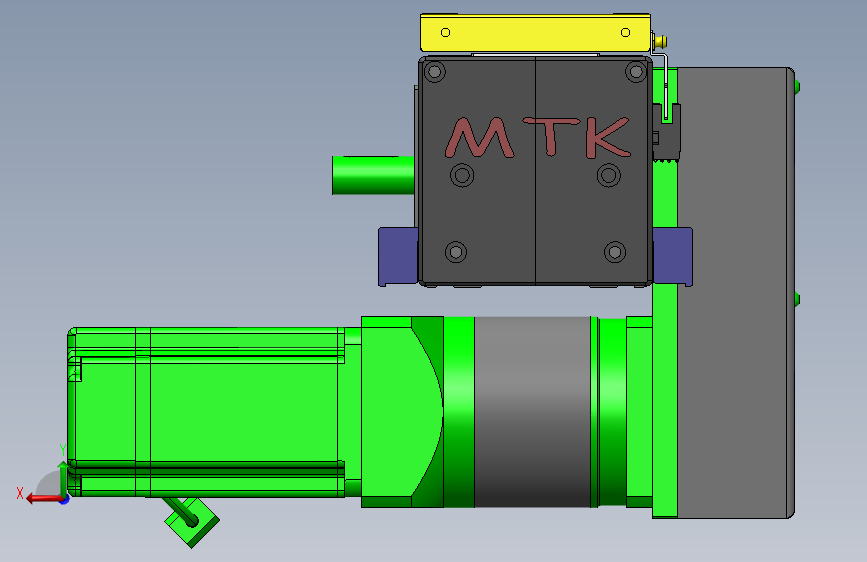
Task: Select the middle-right bolt below the K
Action: [x=609, y=175]
